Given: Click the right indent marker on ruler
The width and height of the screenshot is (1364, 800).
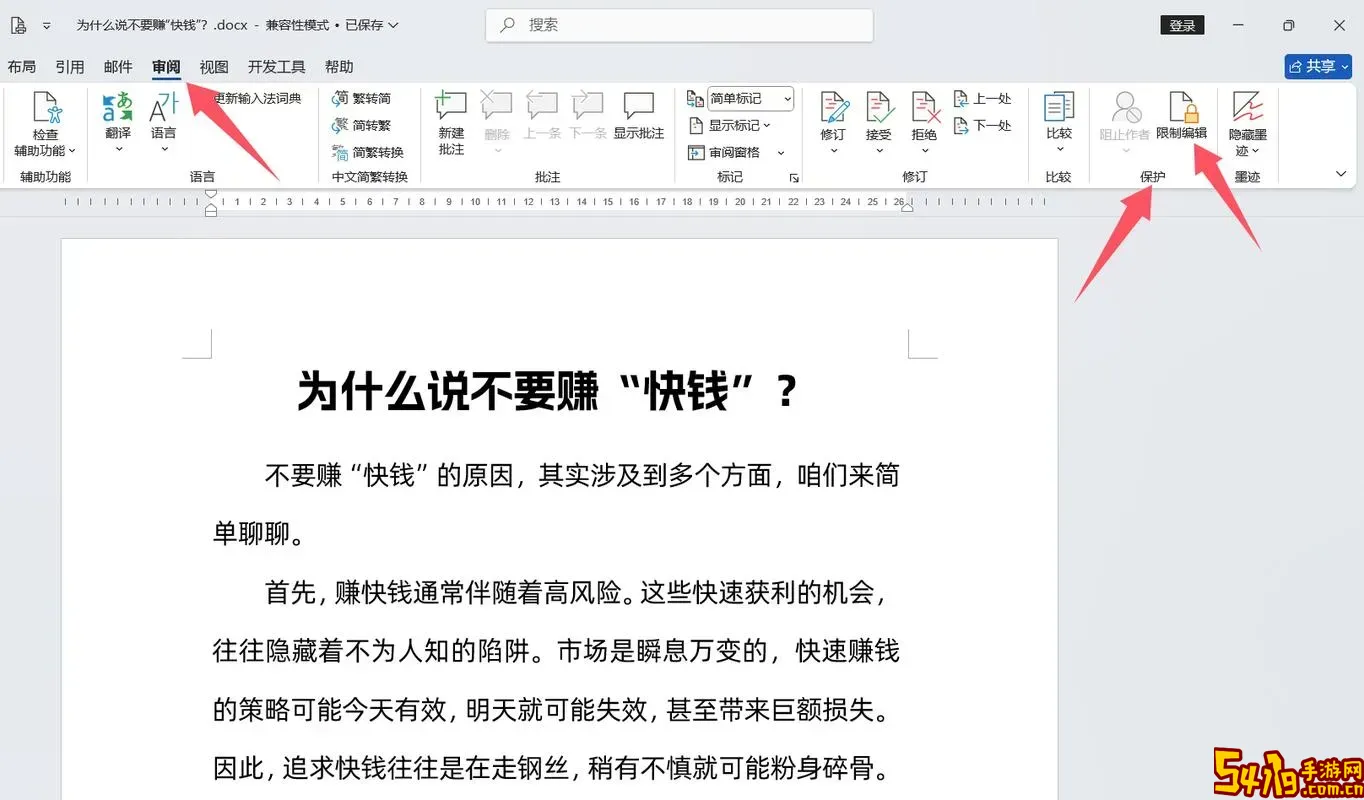Looking at the screenshot, I should 907,207.
